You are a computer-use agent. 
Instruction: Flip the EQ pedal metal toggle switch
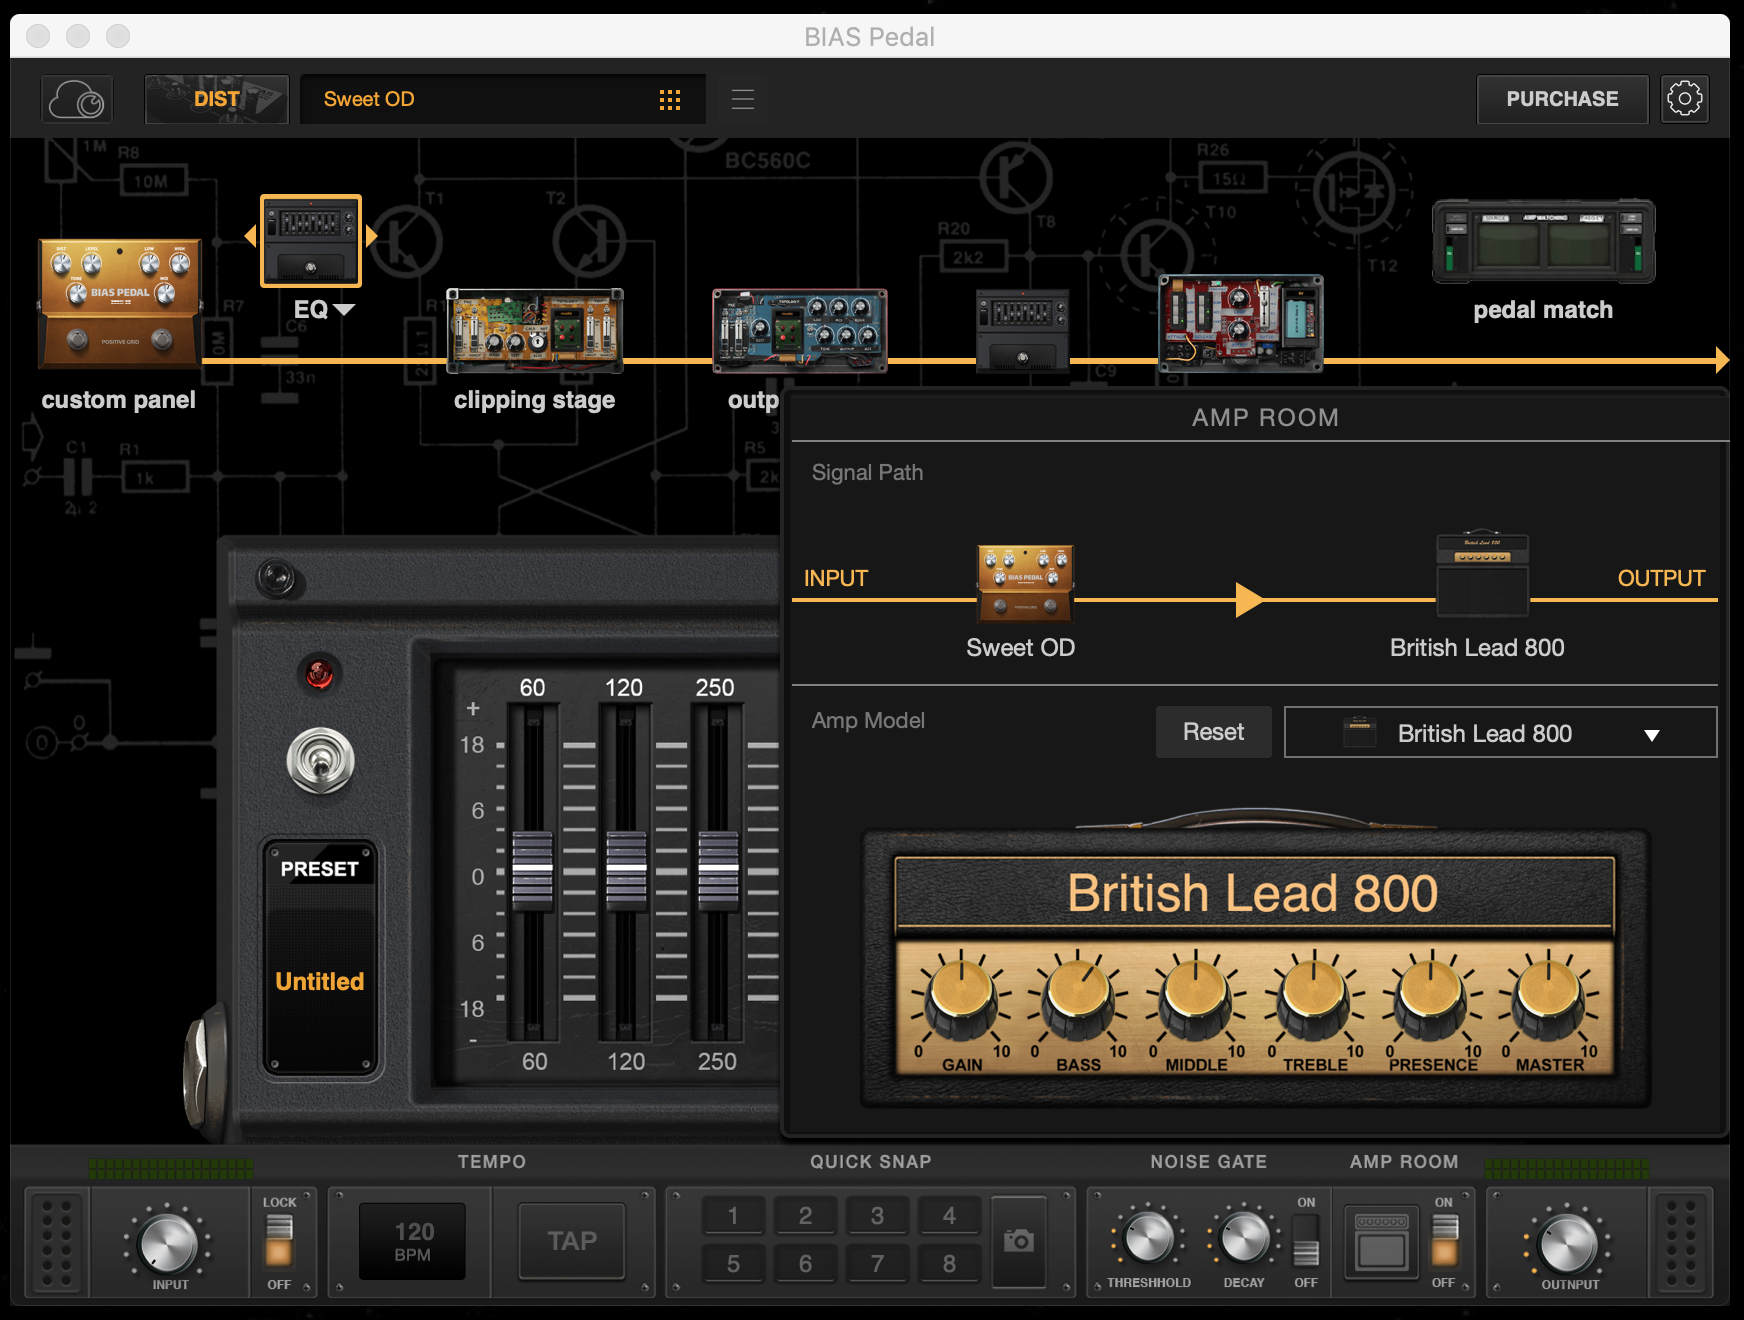[320, 762]
